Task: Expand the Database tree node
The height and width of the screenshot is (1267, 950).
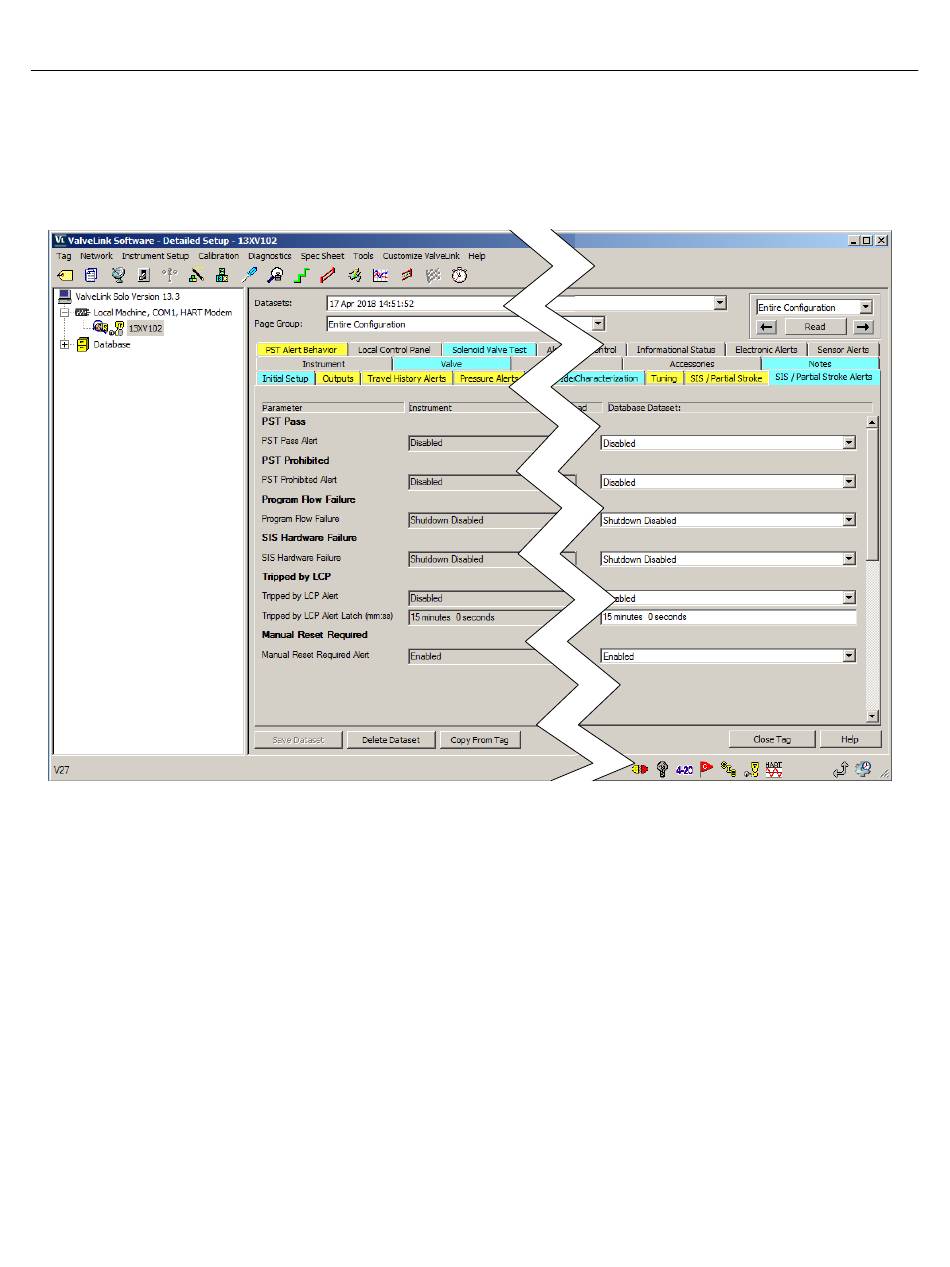Action: click(65, 345)
